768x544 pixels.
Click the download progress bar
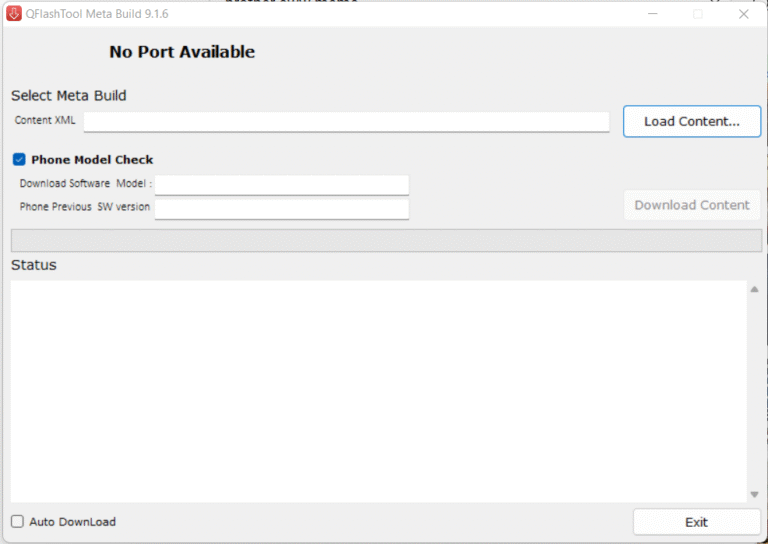coord(385,240)
